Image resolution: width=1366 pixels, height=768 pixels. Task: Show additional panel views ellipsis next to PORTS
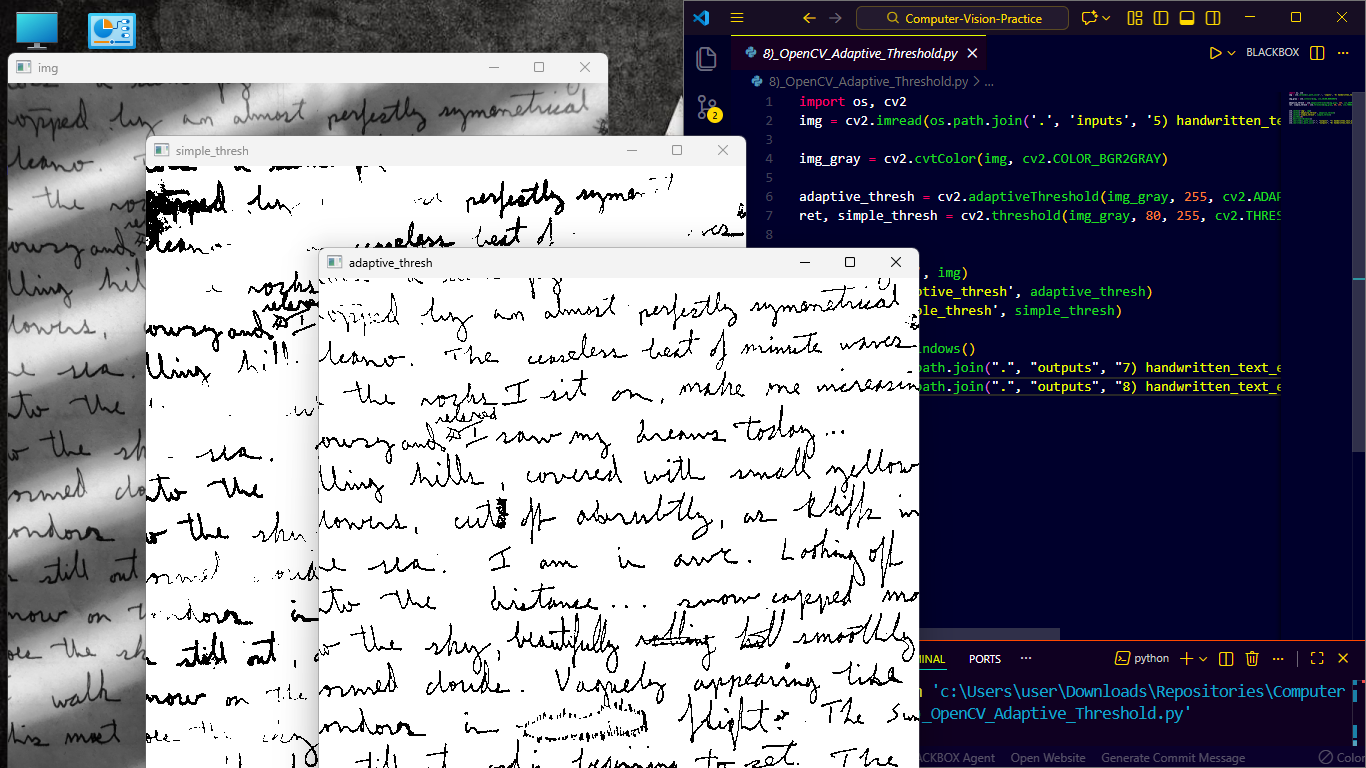click(x=1025, y=659)
